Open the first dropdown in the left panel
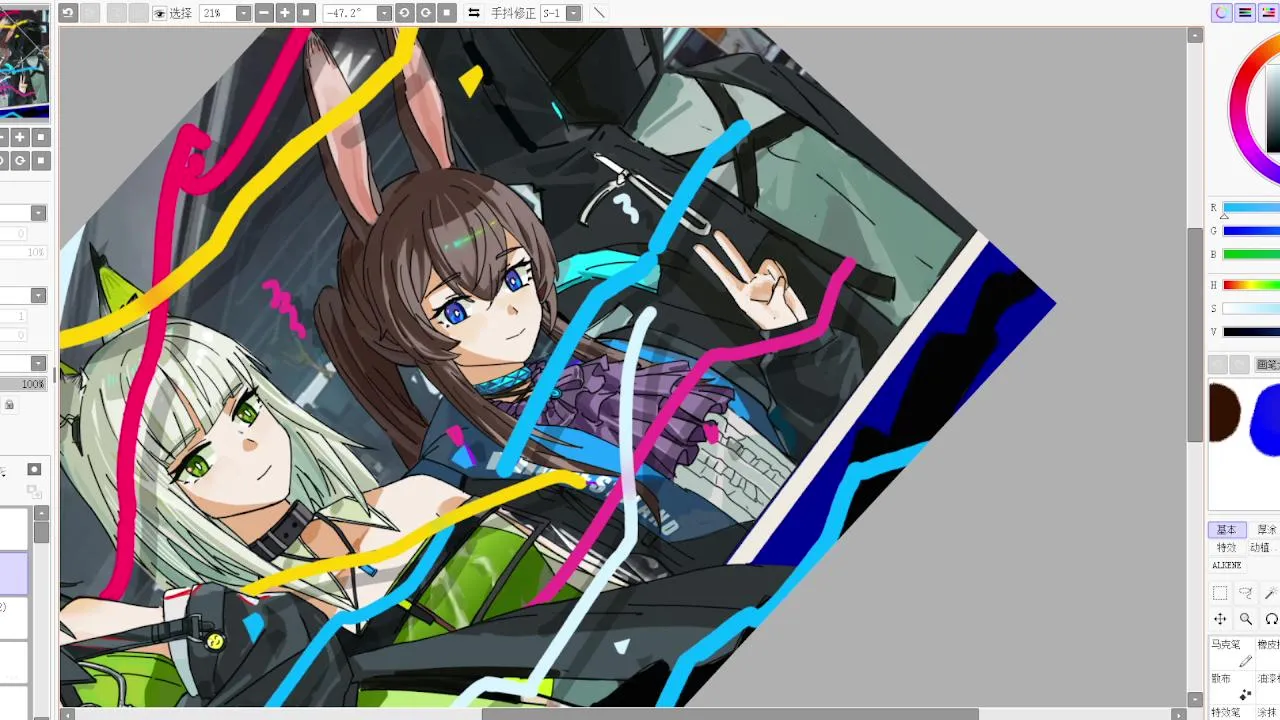The height and width of the screenshot is (720, 1280). pyautogui.click(x=38, y=213)
